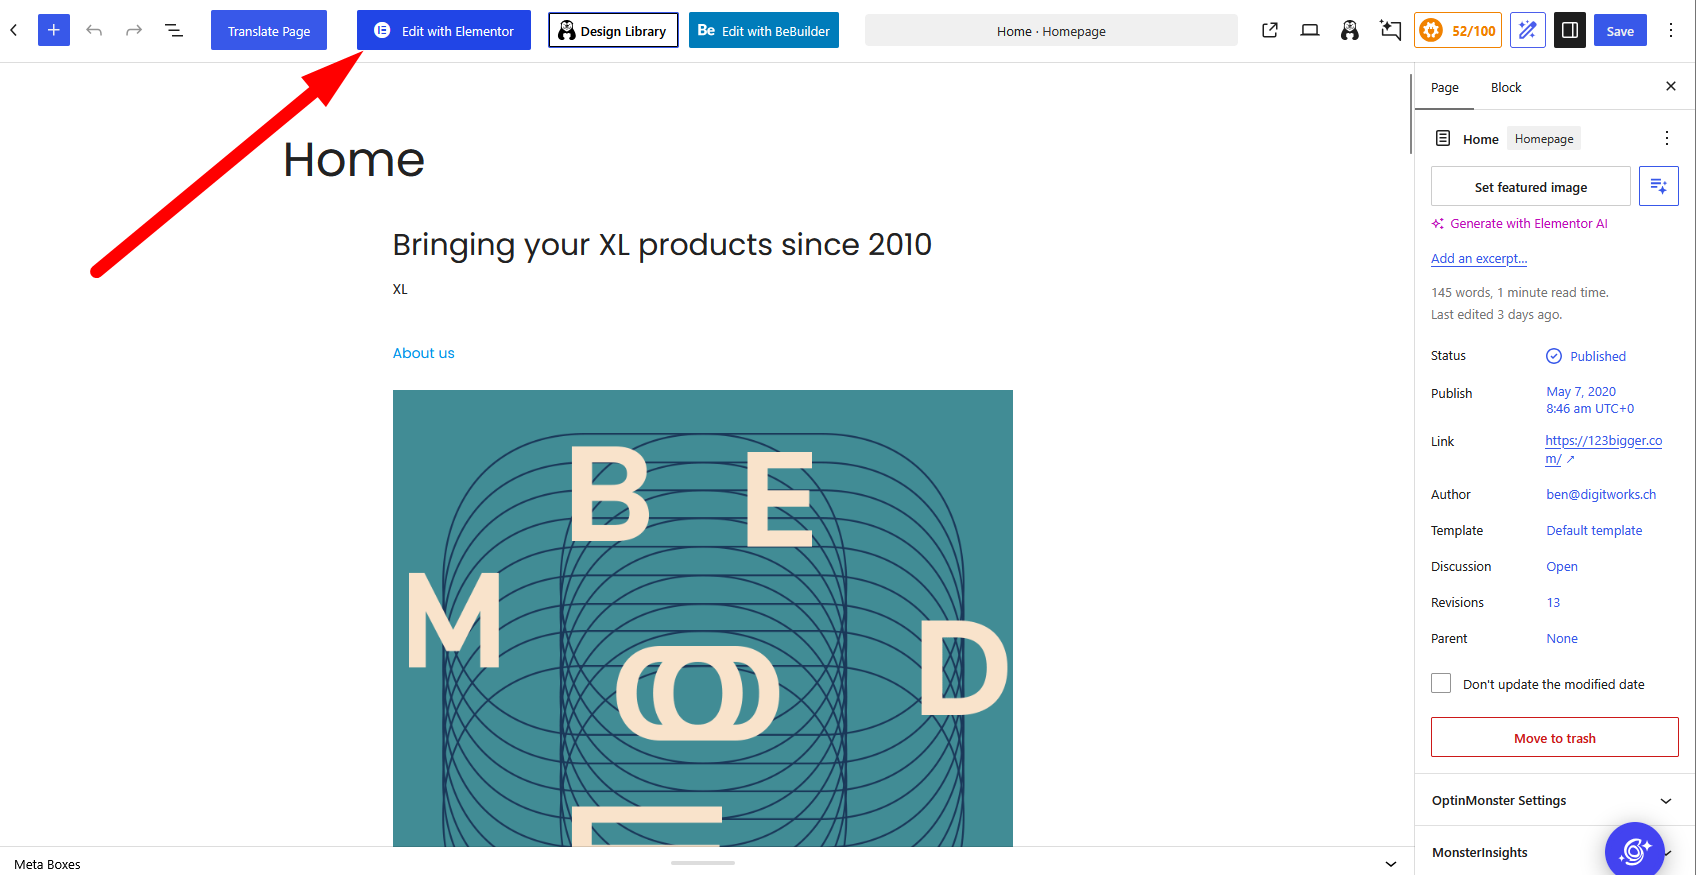The height and width of the screenshot is (875, 1696).
Task: Undo the last change
Action: click(94, 30)
